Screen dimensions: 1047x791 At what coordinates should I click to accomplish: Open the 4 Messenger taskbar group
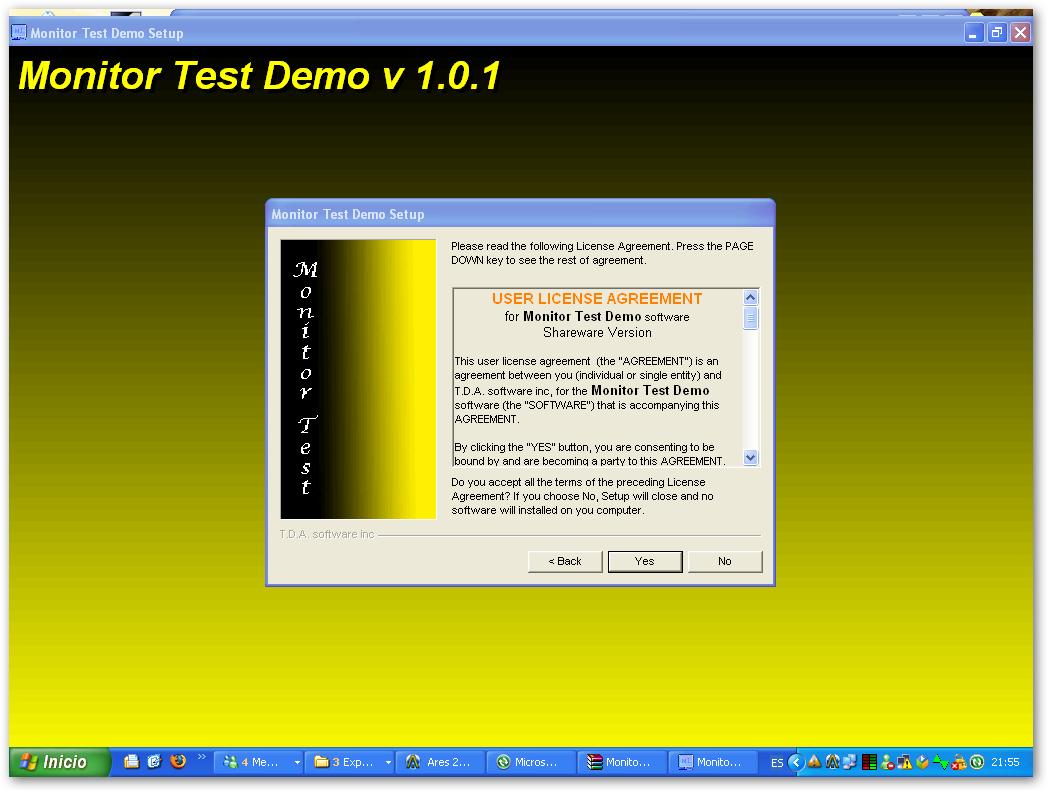[x=258, y=762]
